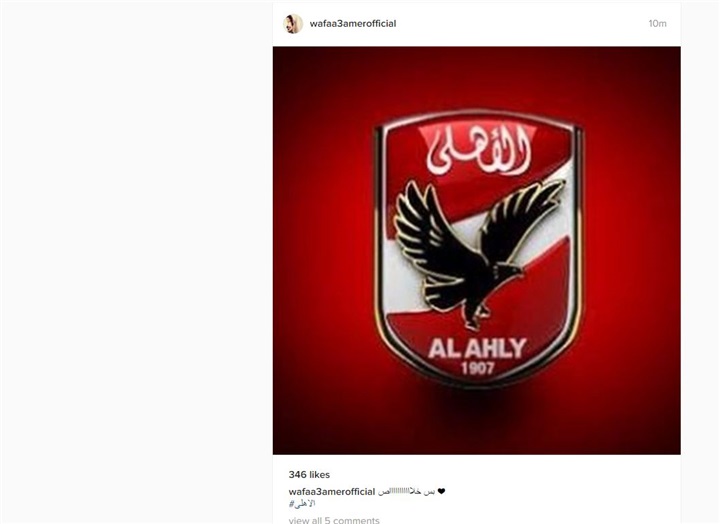Click the 1907 year on the crest

(x=478, y=368)
